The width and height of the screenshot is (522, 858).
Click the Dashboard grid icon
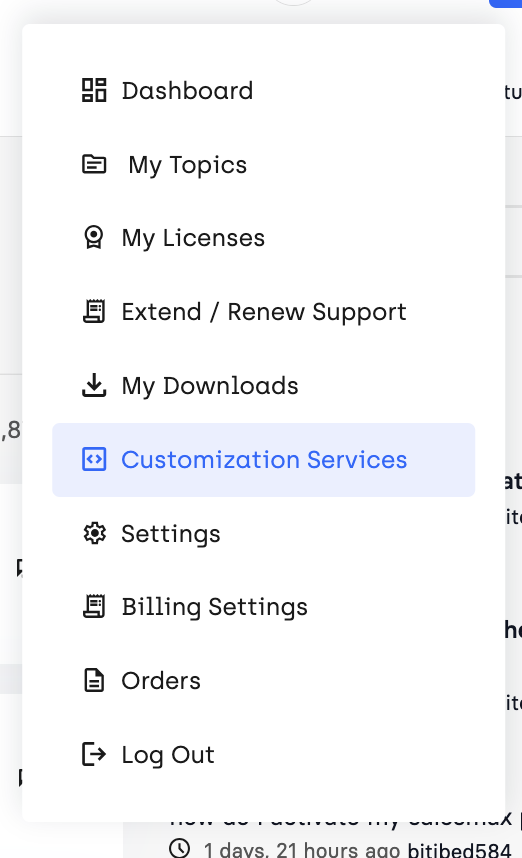(x=94, y=90)
